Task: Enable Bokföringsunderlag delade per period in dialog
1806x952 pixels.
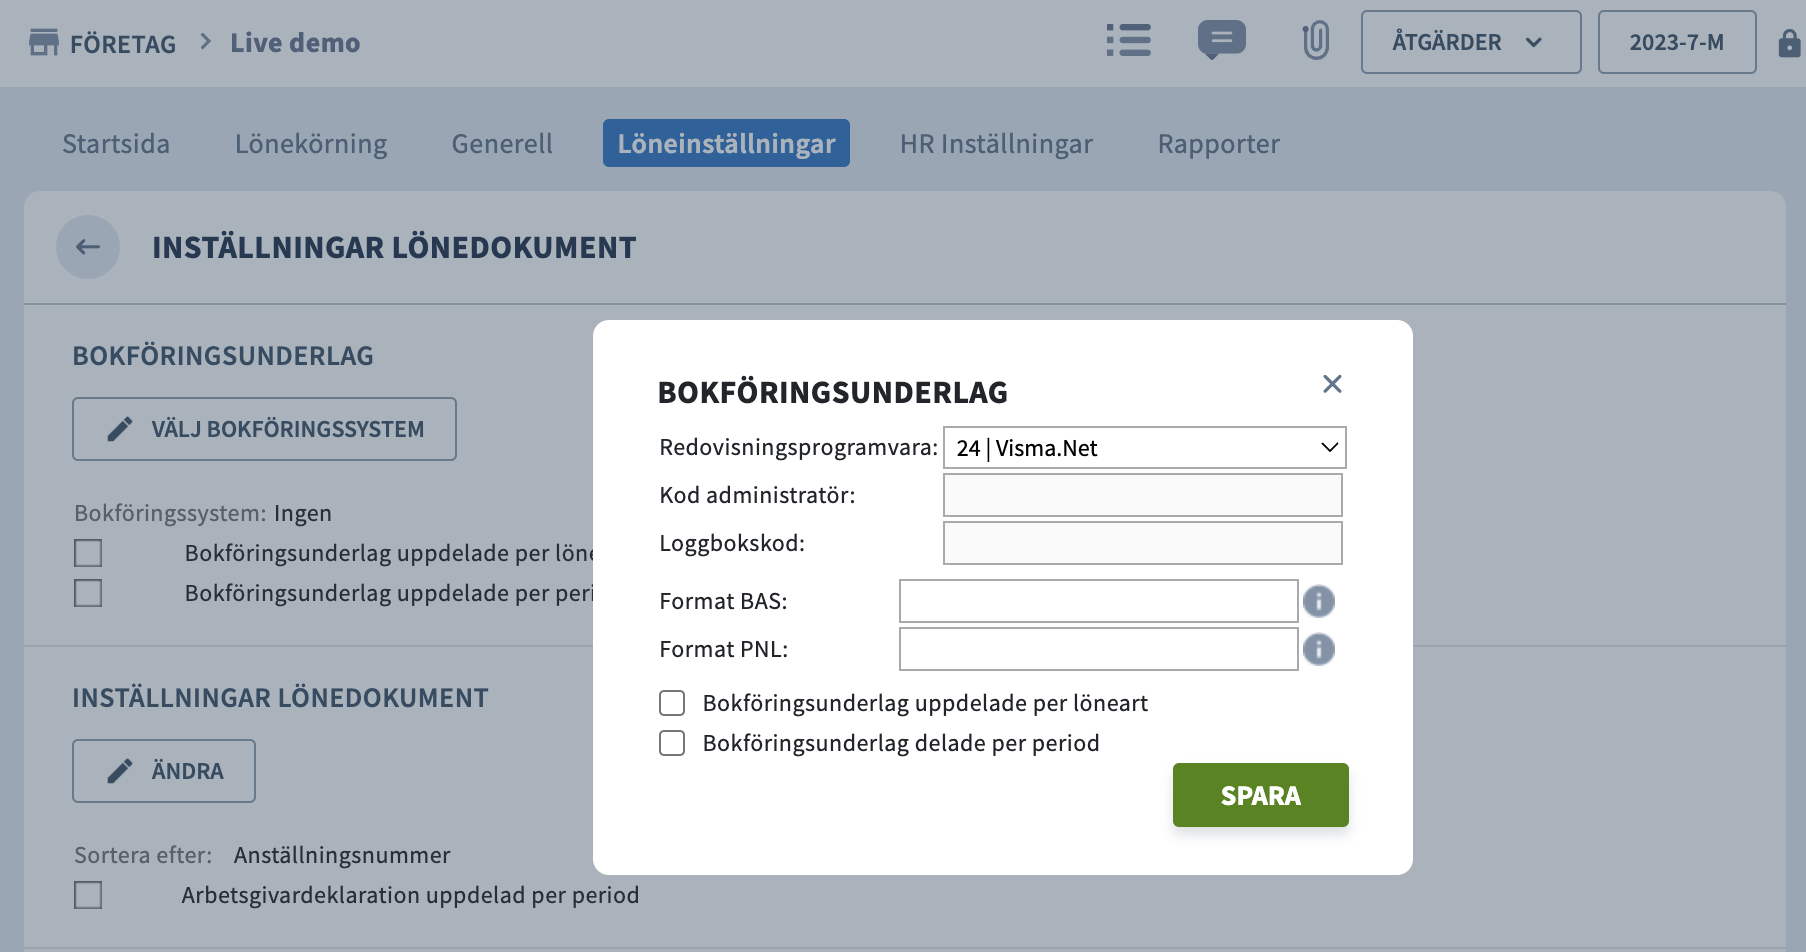Action: coord(672,743)
